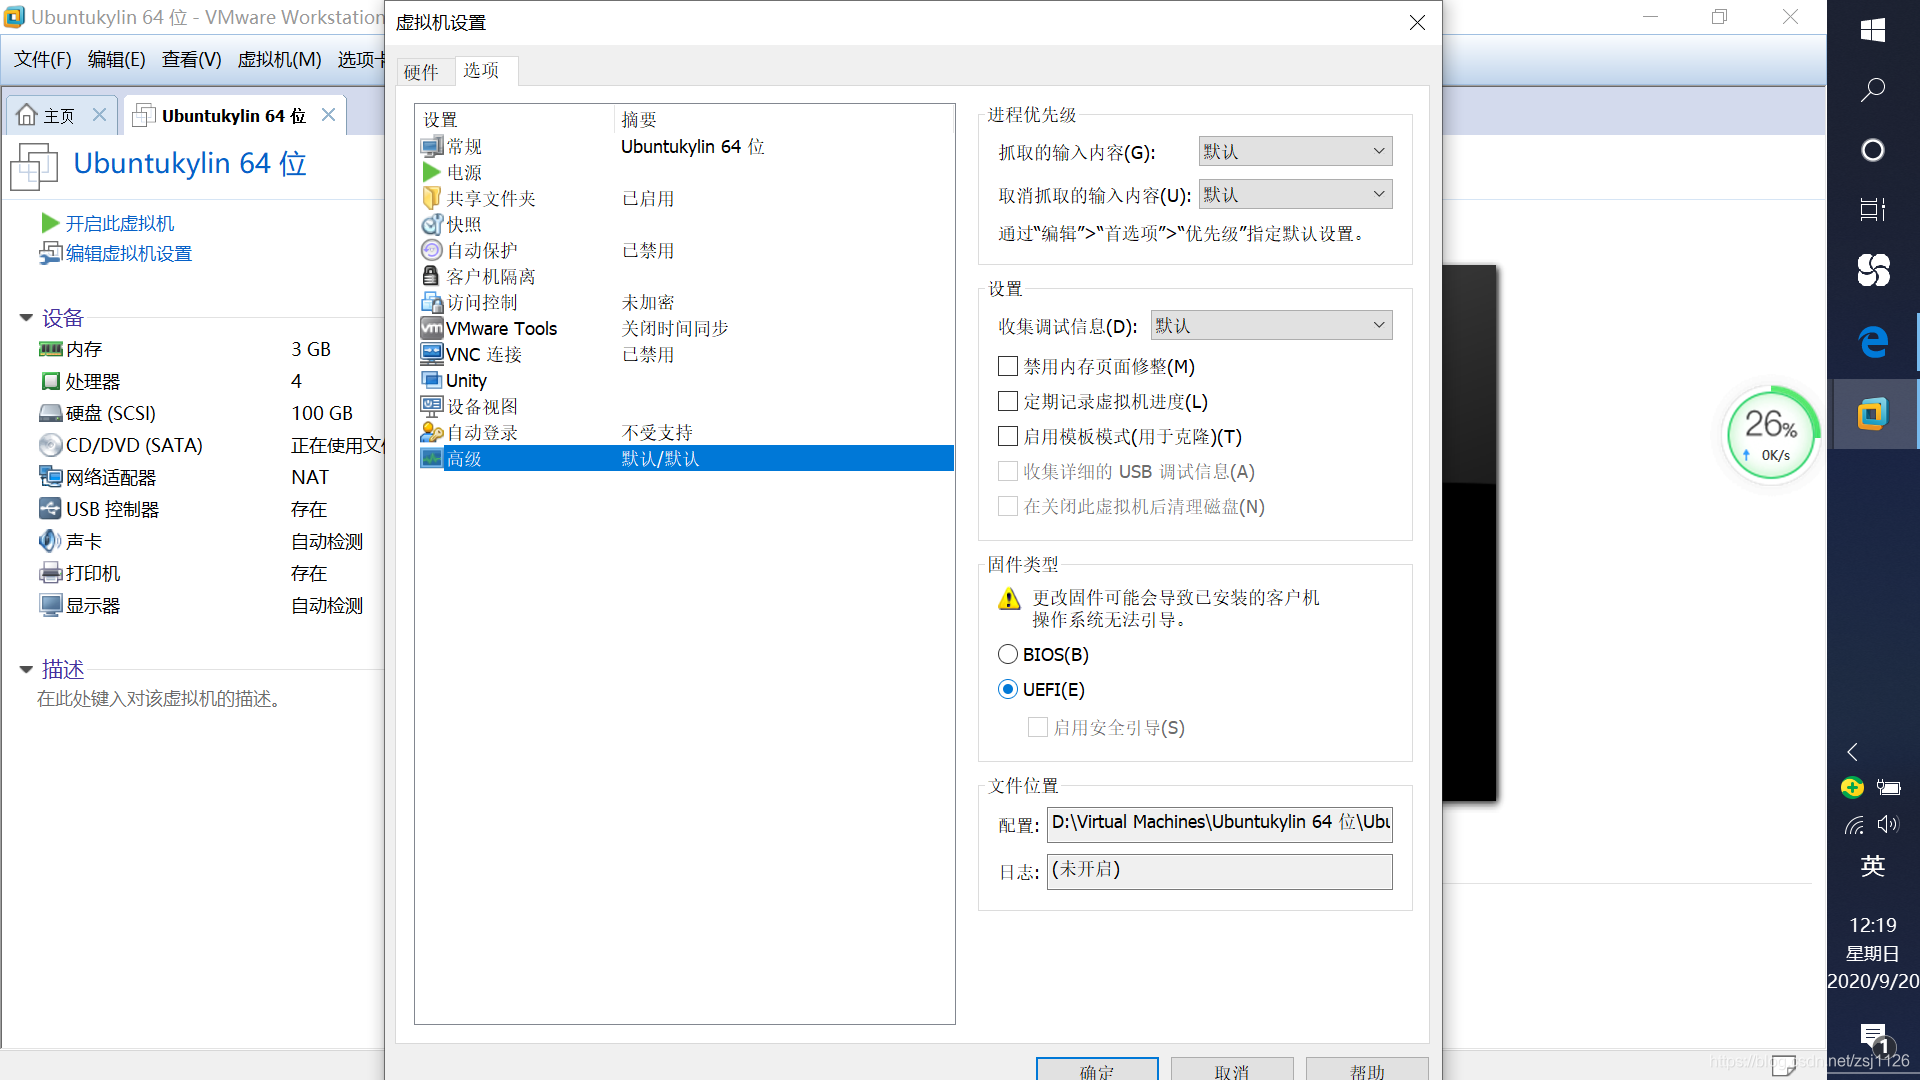Screen dimensions: 1920x1080
Task: Click the CD/DVD (SATA) disc icon
Action: pyautogui.click(x=50, y=445)
